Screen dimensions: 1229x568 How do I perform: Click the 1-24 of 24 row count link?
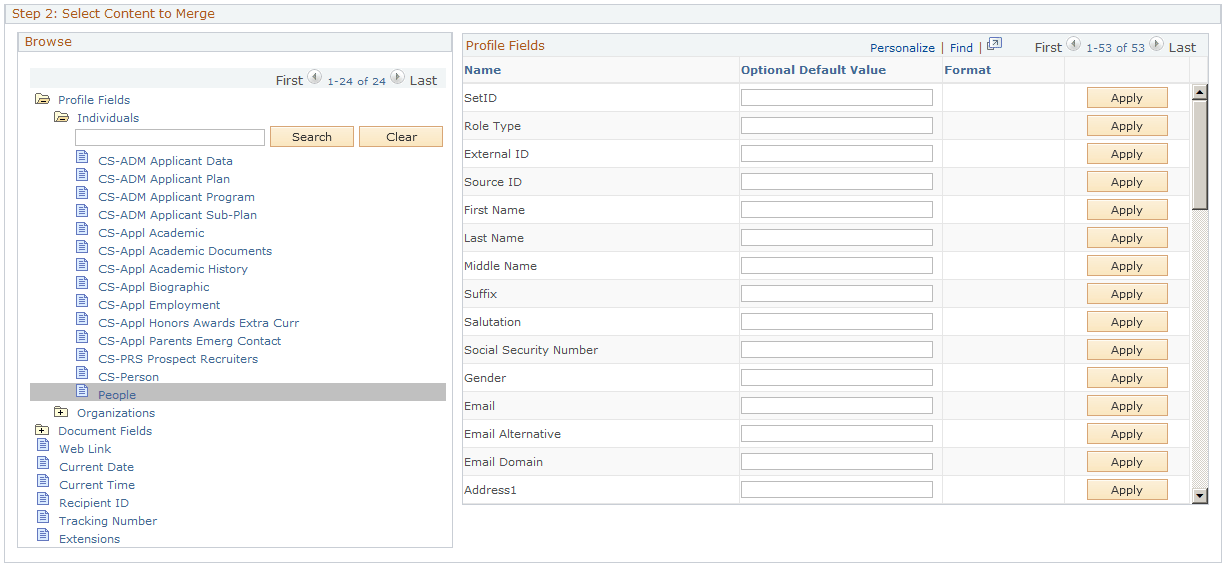point(356,81)
